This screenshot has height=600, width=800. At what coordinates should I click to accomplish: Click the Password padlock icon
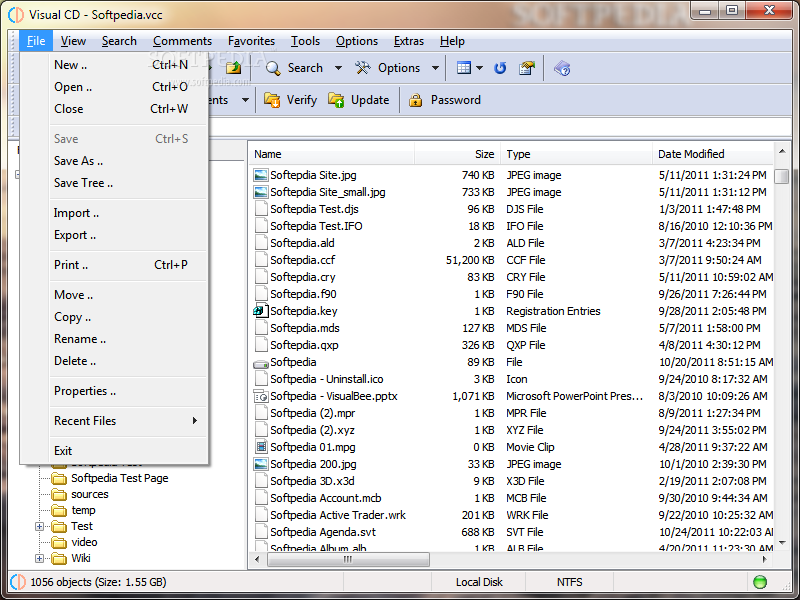click(416, 100)
